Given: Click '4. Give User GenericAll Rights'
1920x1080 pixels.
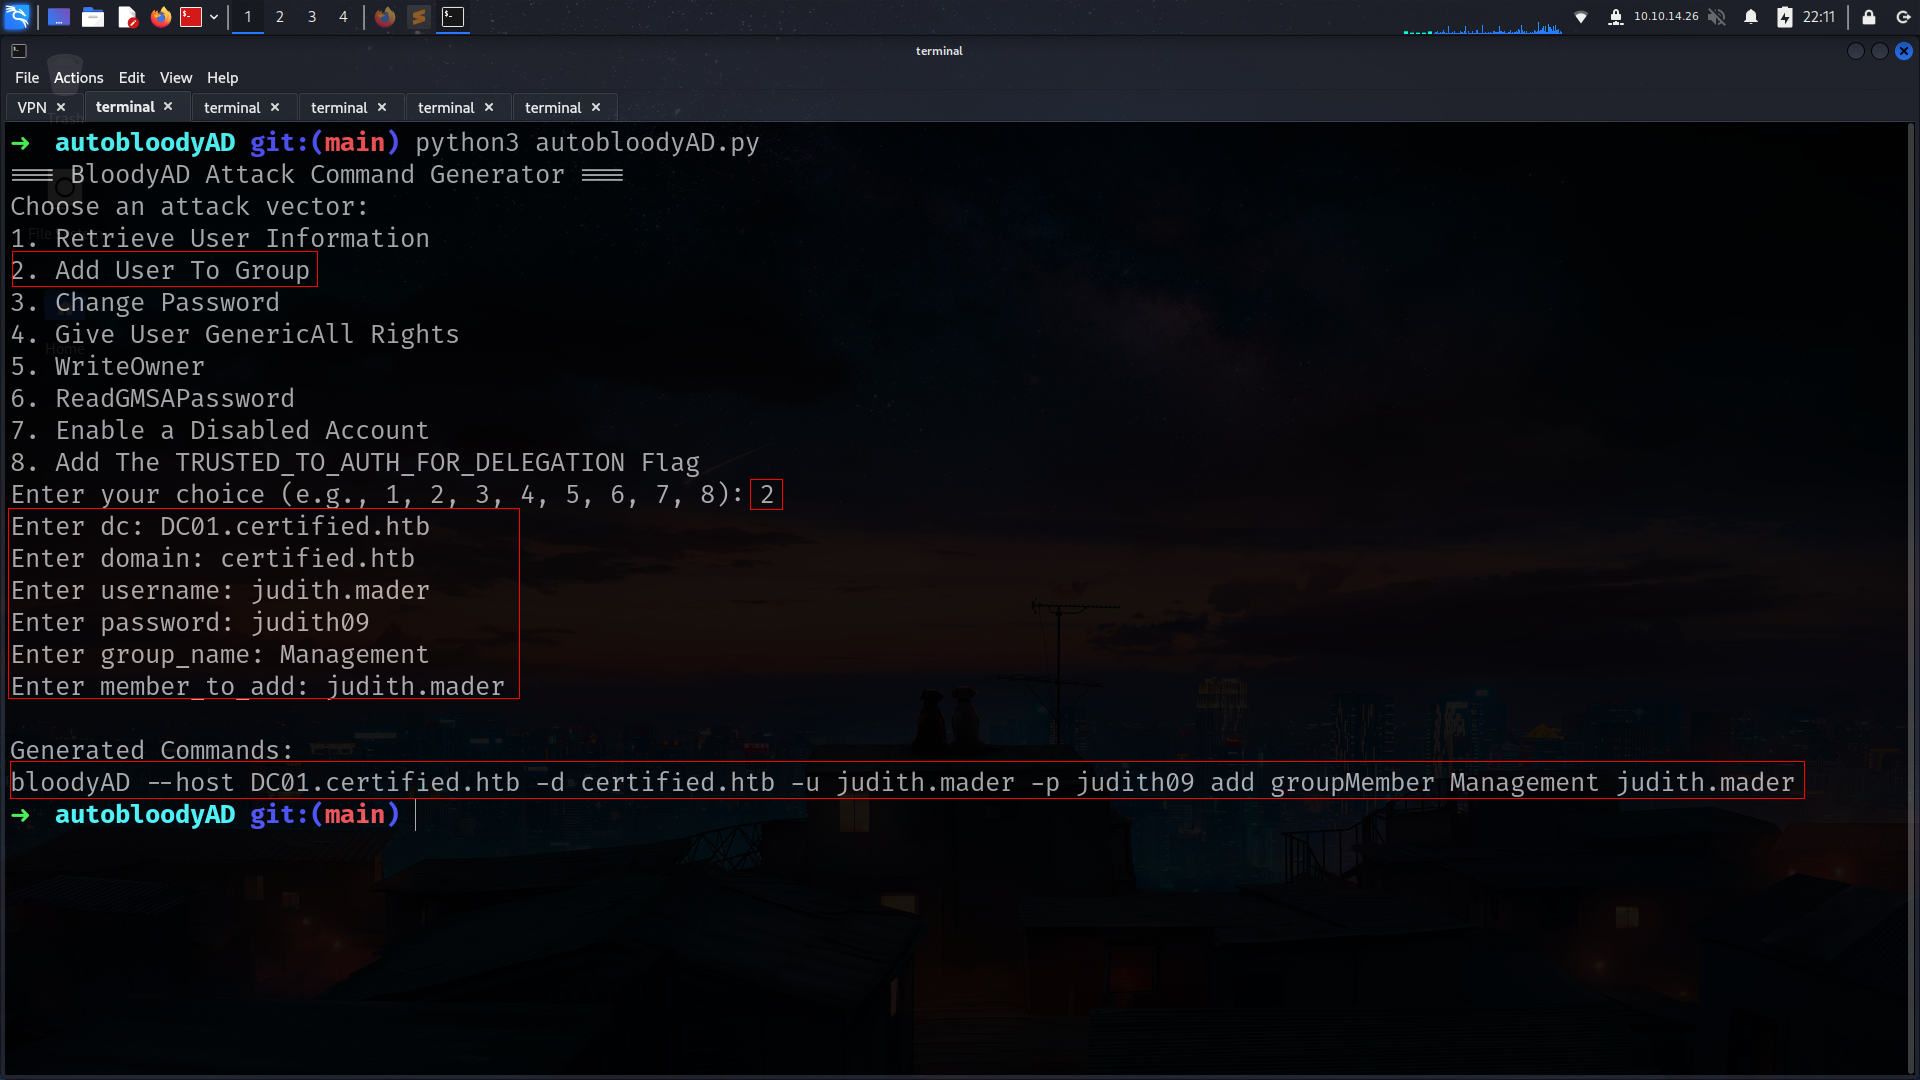Looking at the screenshot, I should click(x=235, y=335).
